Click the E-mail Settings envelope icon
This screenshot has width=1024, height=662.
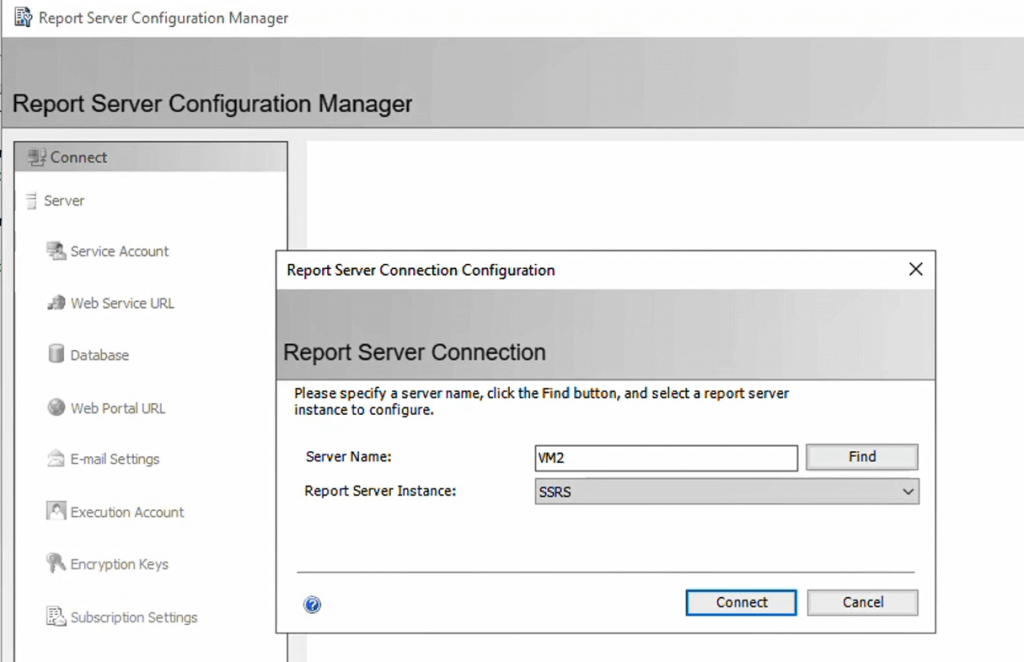(56, 459)
